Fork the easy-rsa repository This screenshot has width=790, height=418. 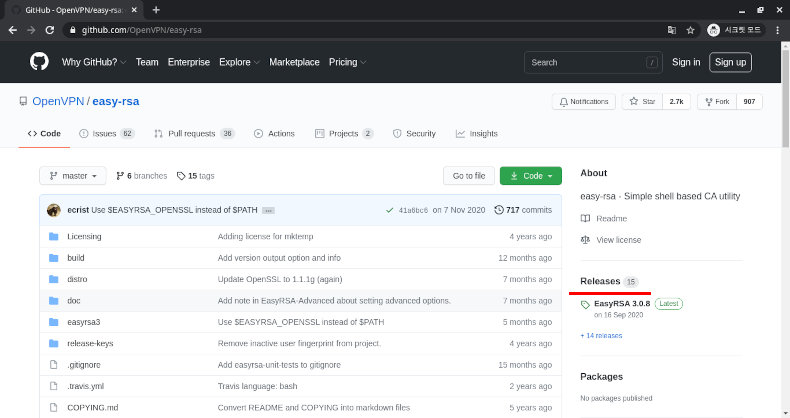[x=717, y=102]
